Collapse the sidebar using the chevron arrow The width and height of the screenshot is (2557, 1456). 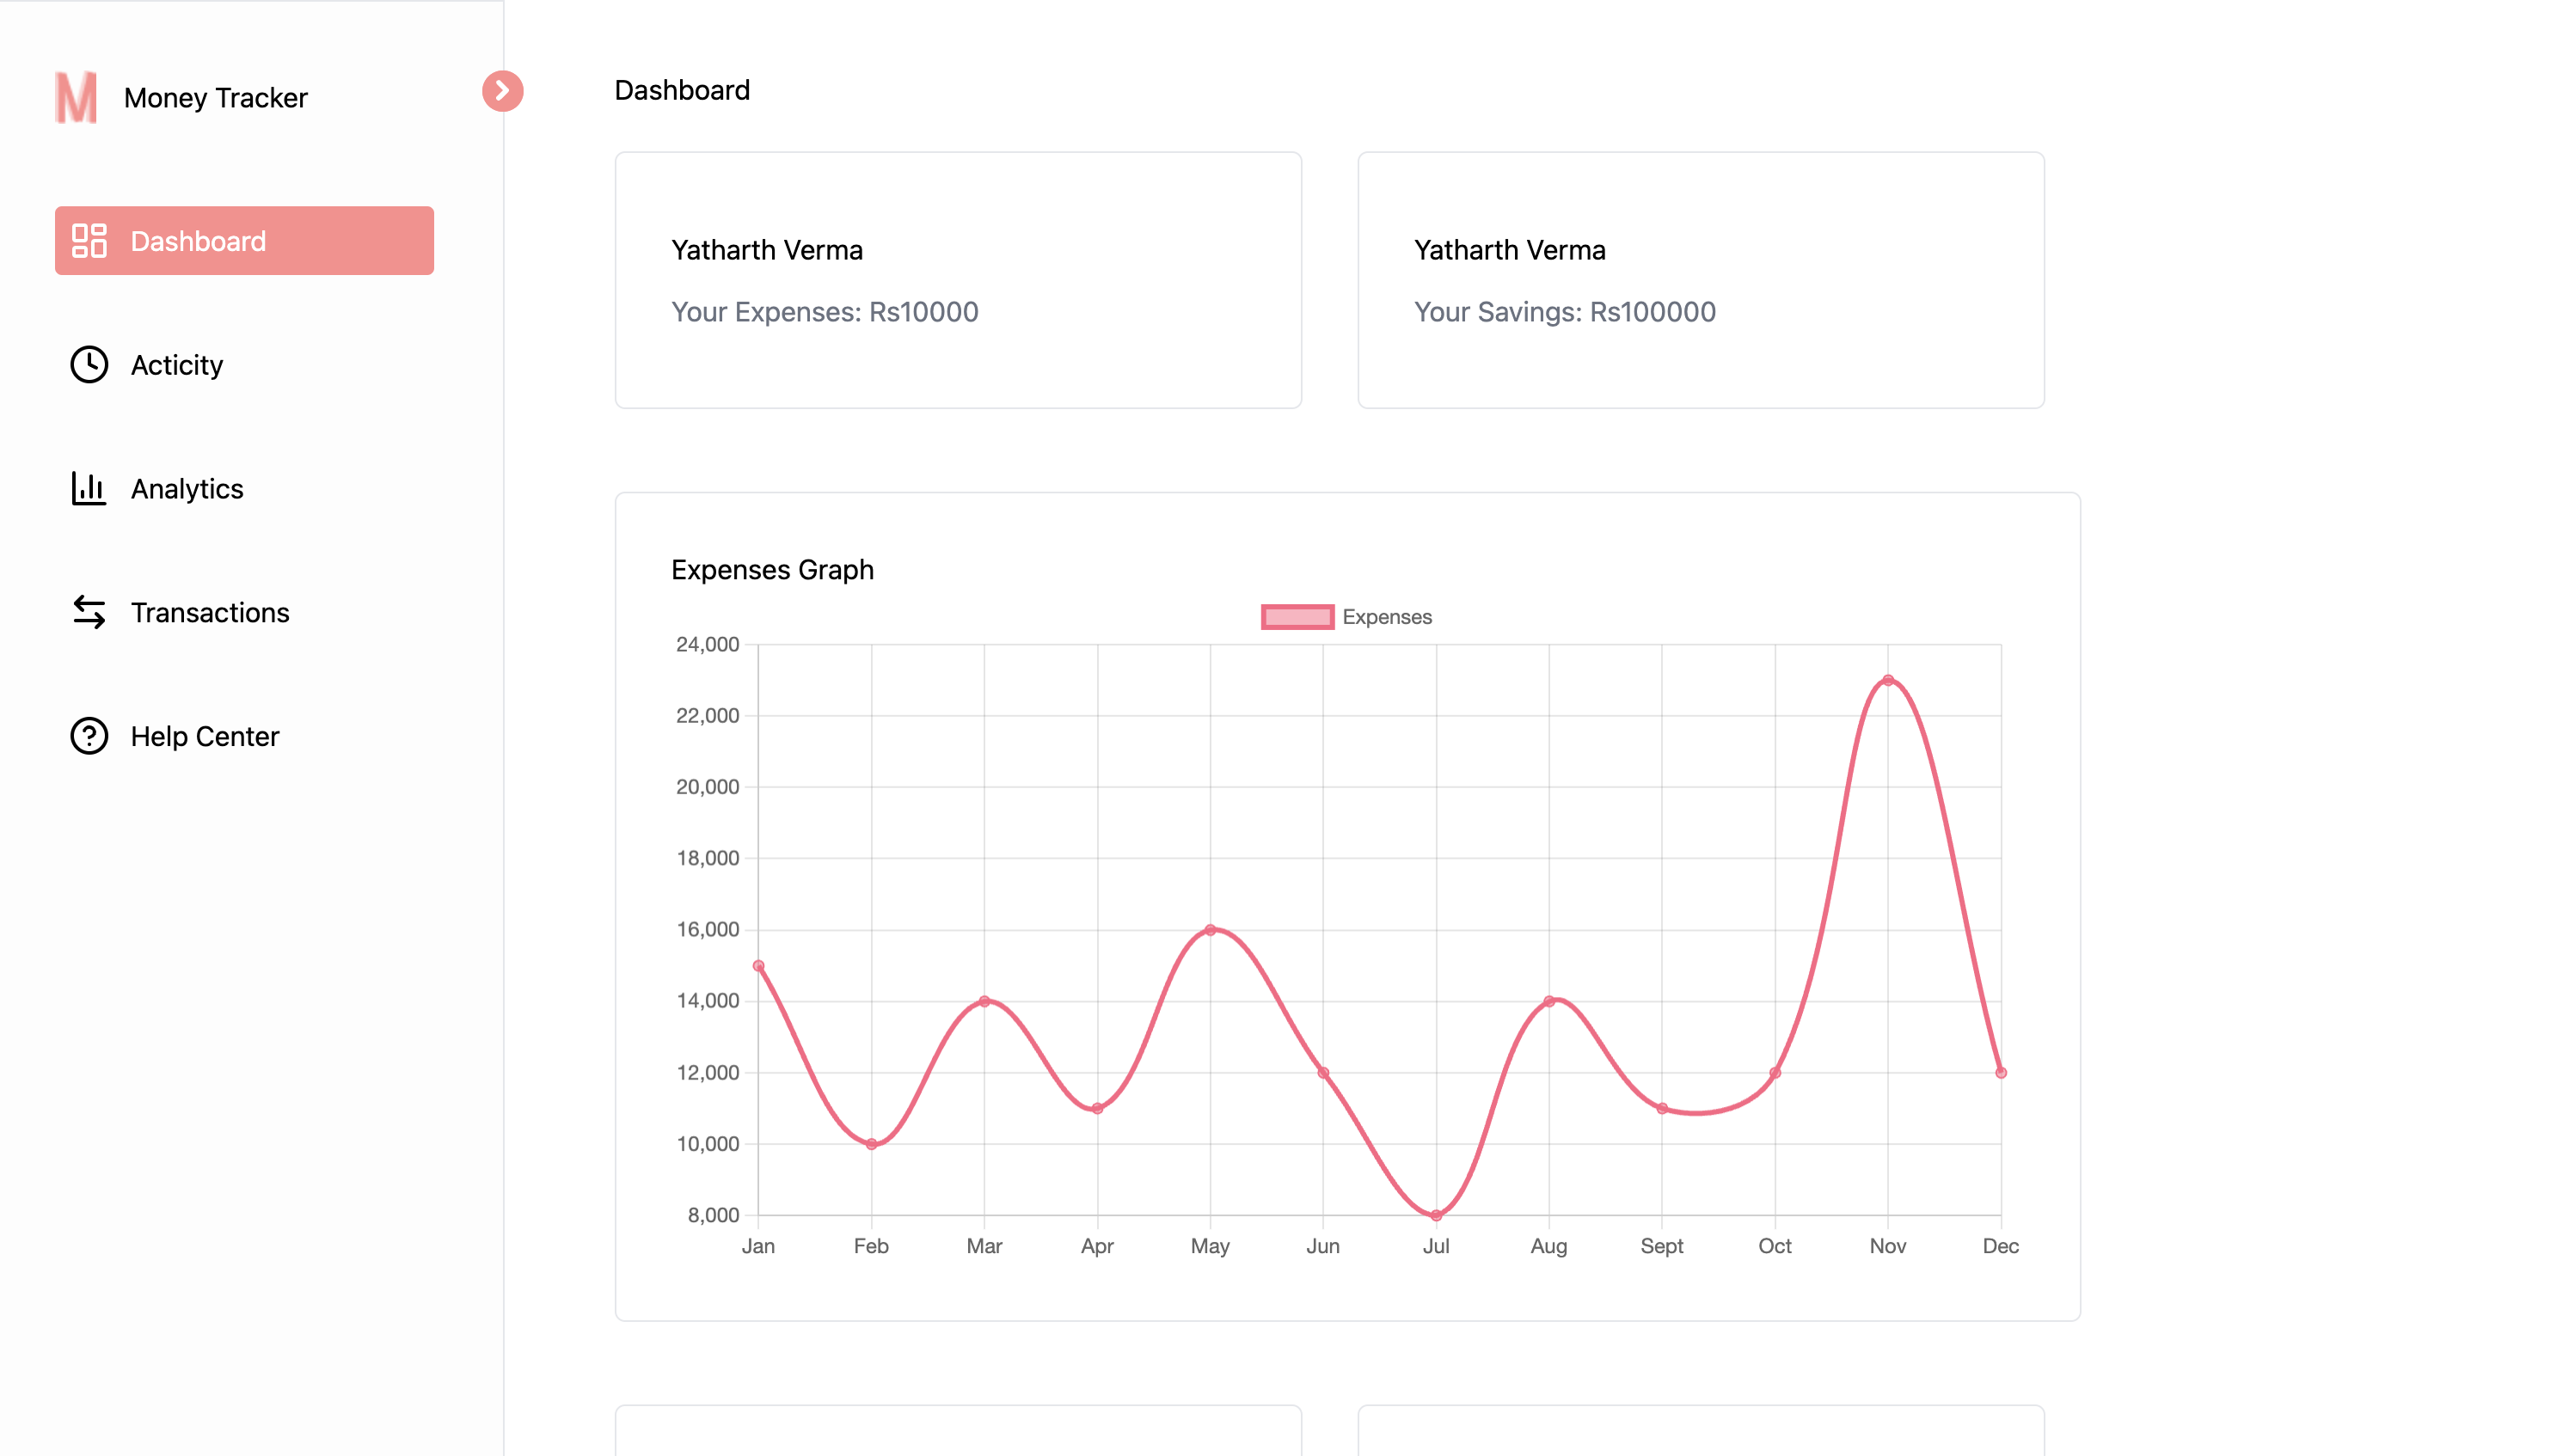(502, 91)
